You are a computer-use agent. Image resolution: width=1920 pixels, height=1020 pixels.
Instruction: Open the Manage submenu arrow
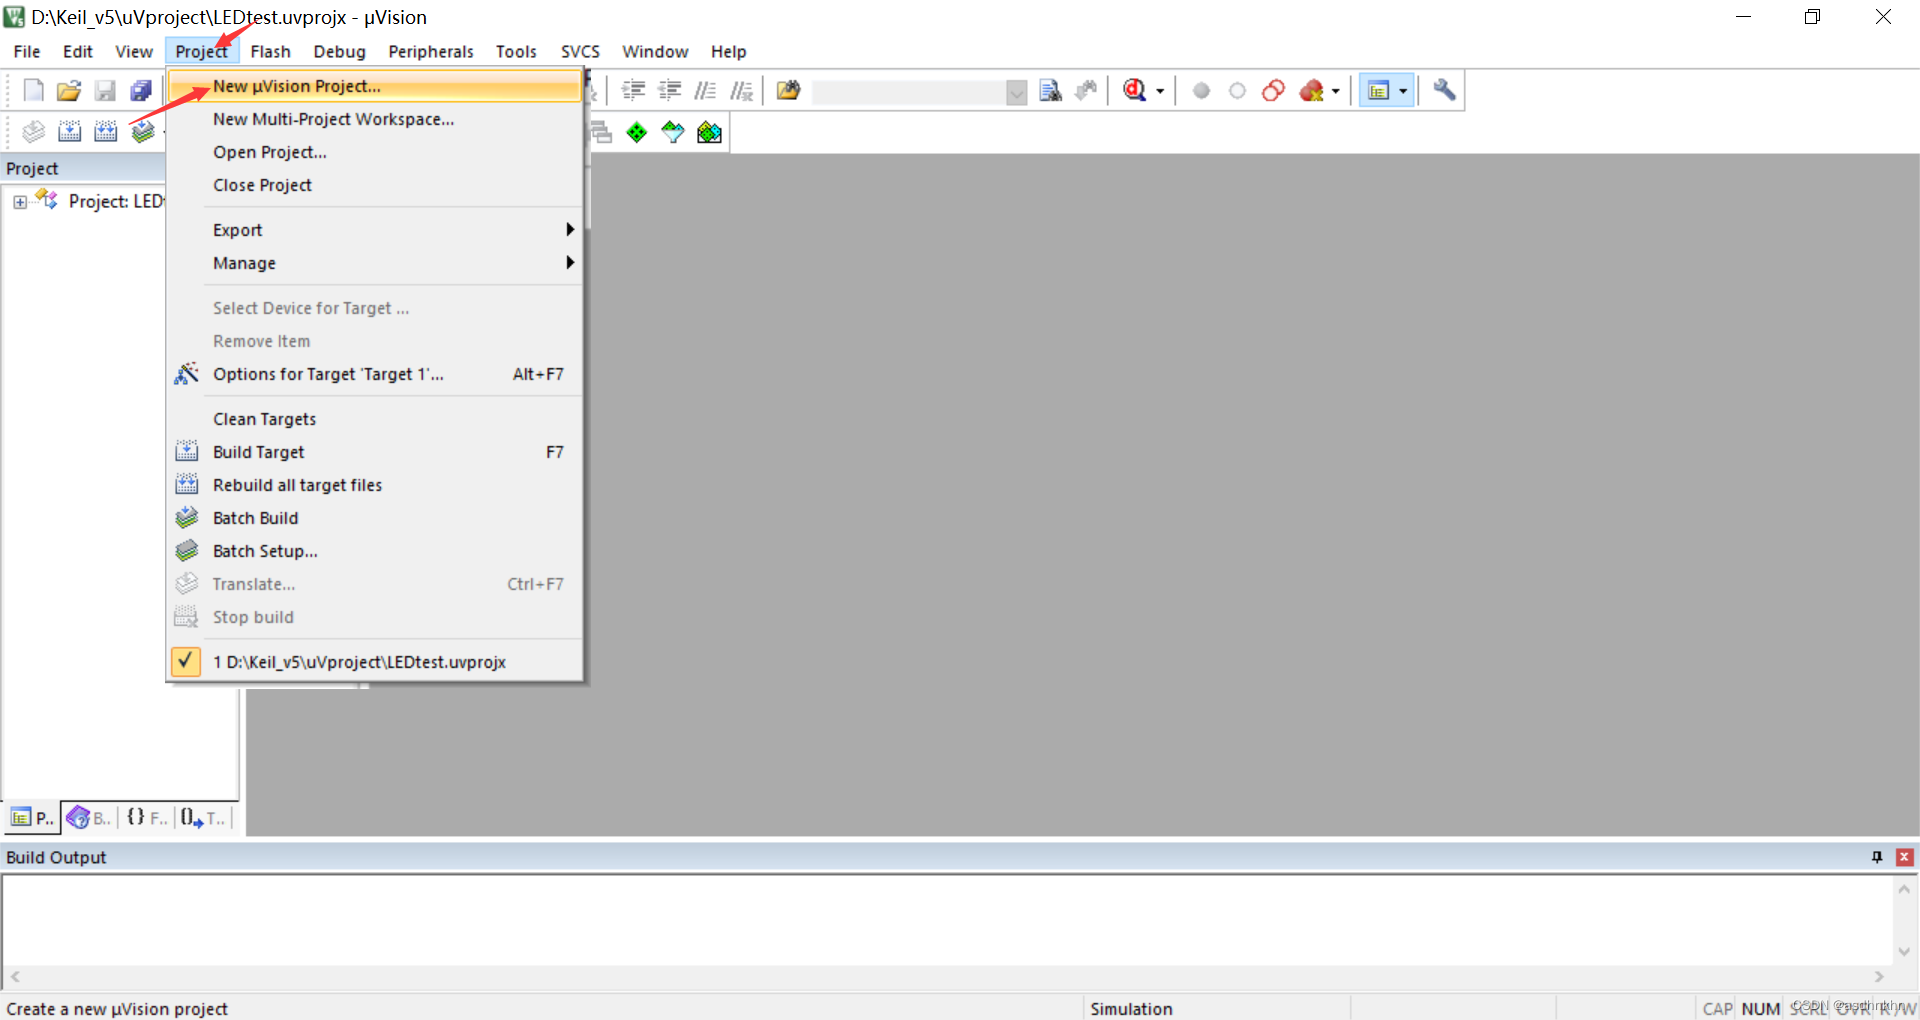(570, 263)
